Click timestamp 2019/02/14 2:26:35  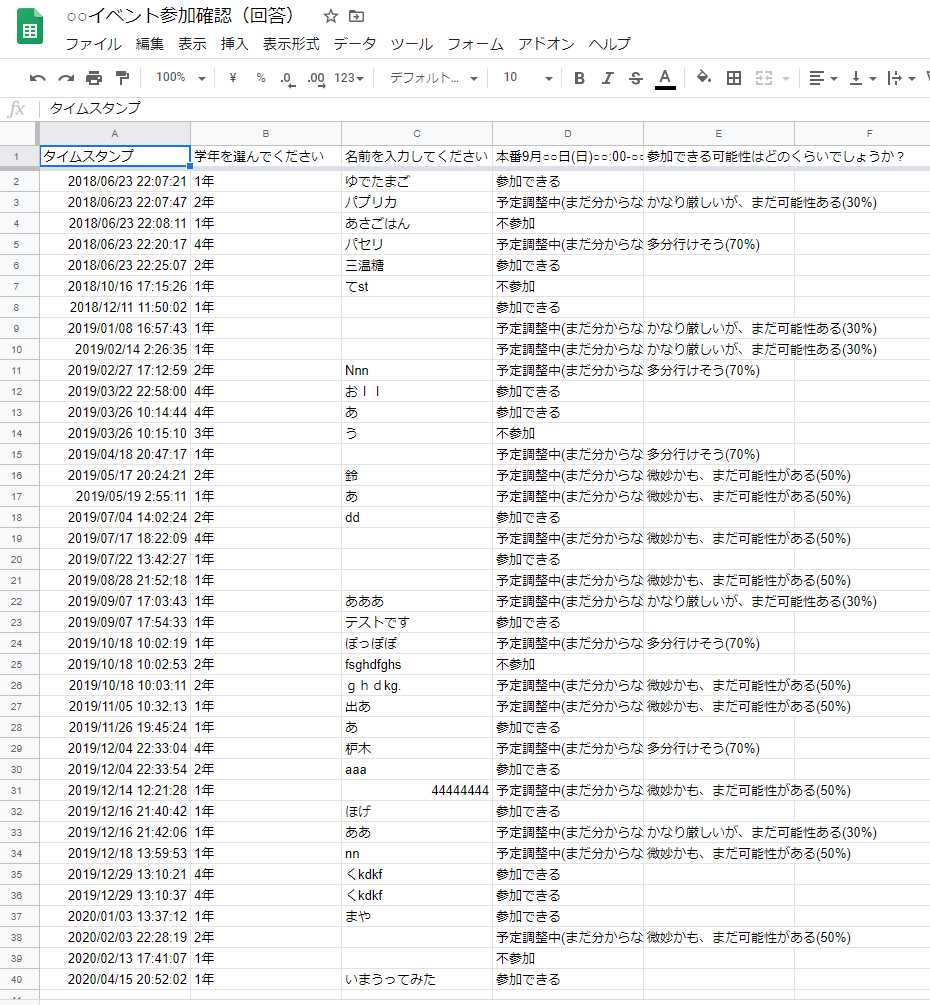click(115, 349)
